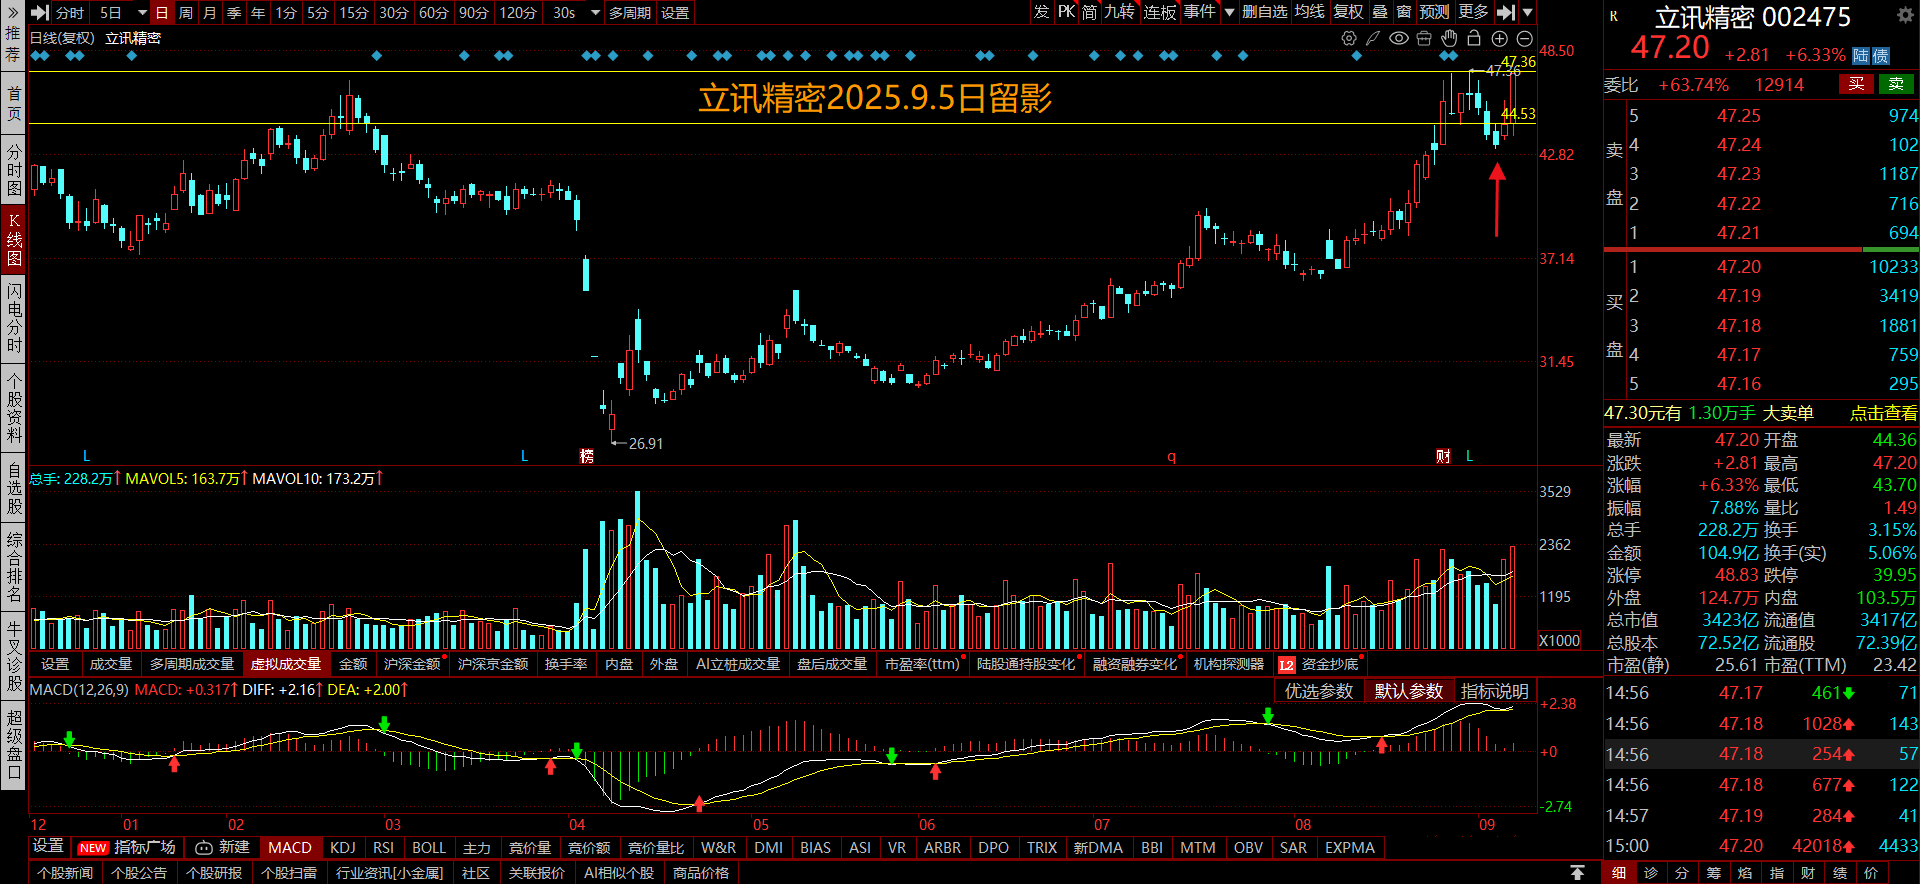The height and width of the screenshot is (884, 1920).
Task: Select 诊 diagnosis tab at bottom right
Action: pyautogui.click(x=1651, y=873)
